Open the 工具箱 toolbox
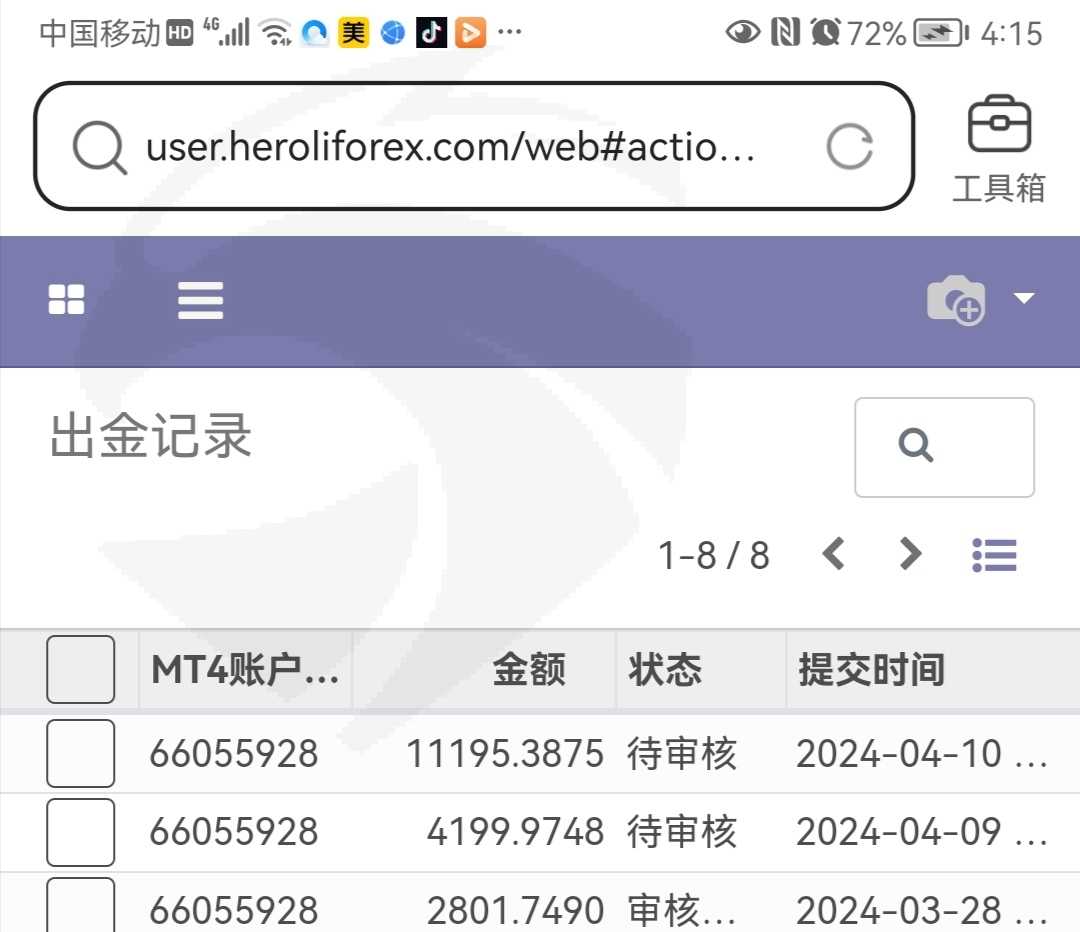1080x932 pixels. (999, 150)
